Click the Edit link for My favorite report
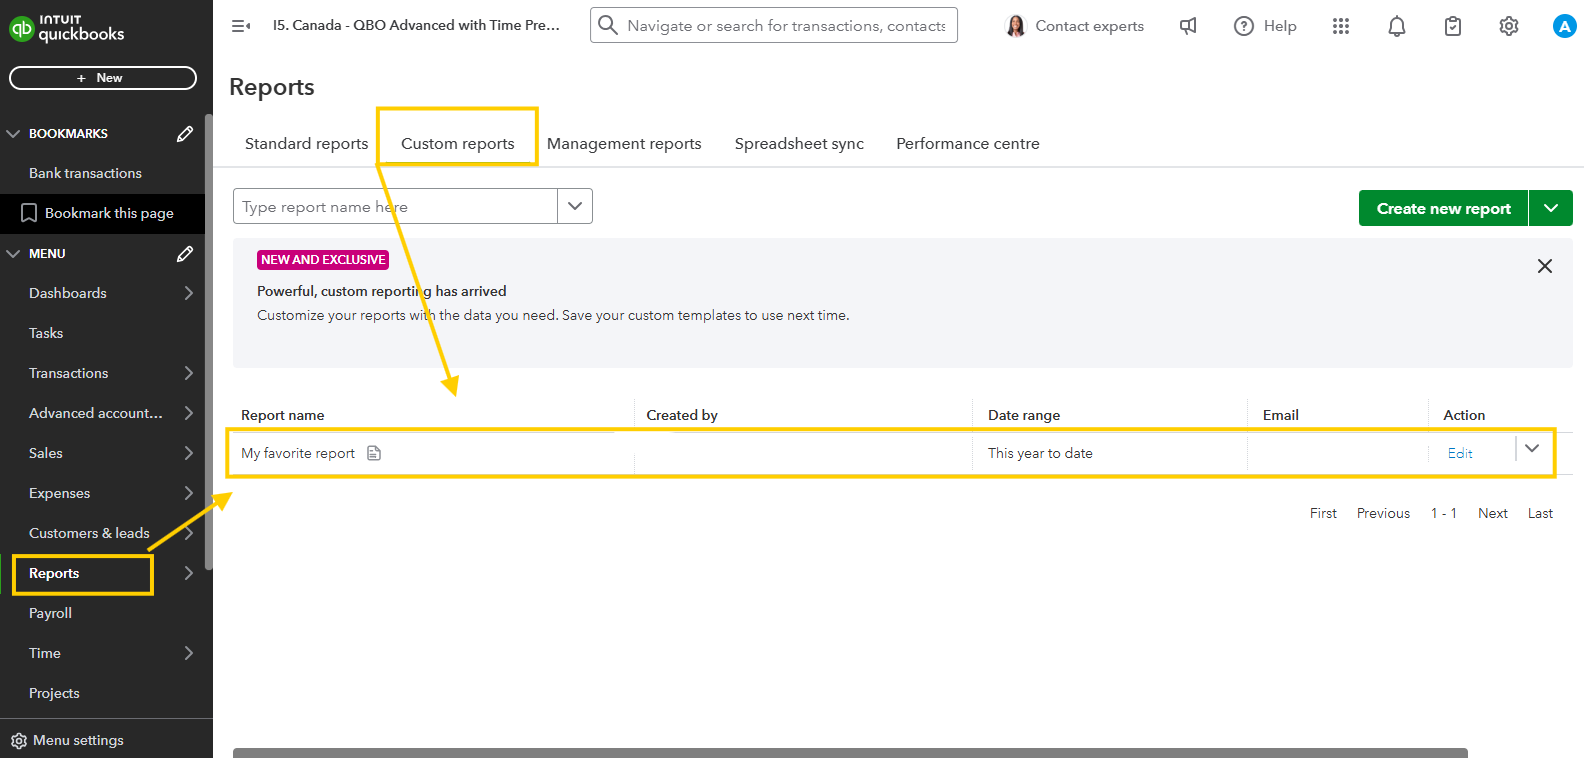The image size is (1584, 758). point(1460,454)
